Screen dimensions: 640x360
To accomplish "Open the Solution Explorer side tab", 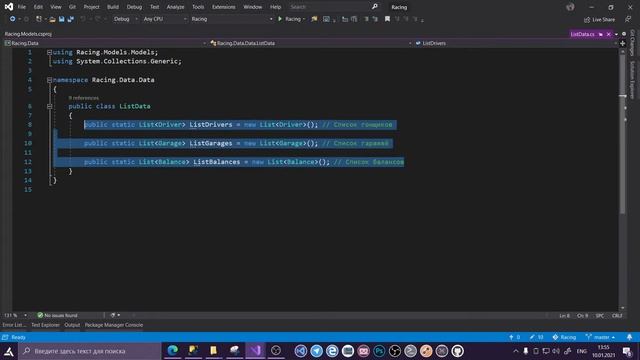I will coord(632,80).
